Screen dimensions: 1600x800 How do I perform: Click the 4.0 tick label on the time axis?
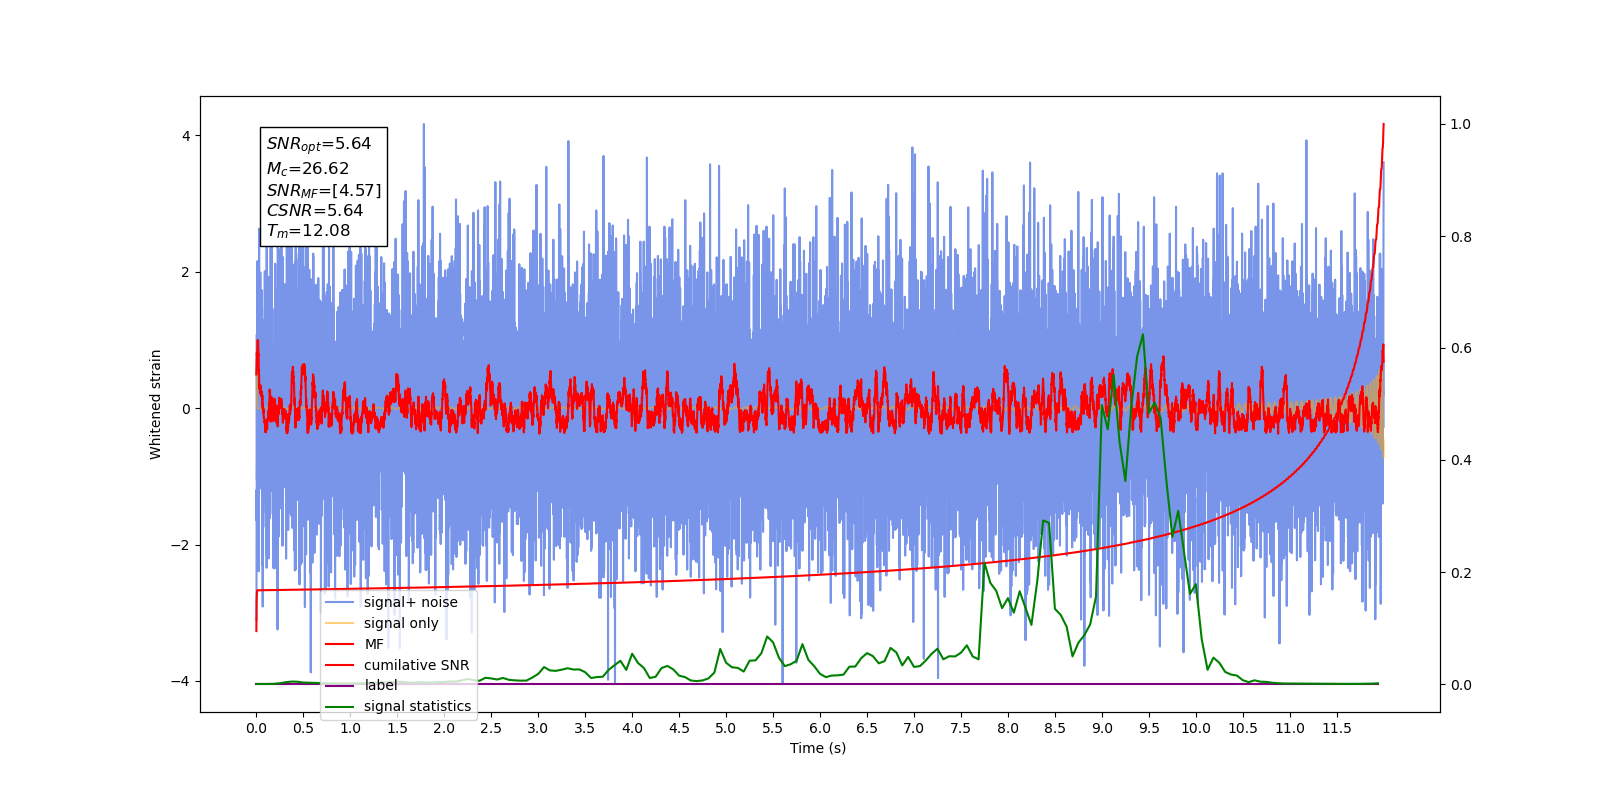pyautogui.click(x=632, y=728)
